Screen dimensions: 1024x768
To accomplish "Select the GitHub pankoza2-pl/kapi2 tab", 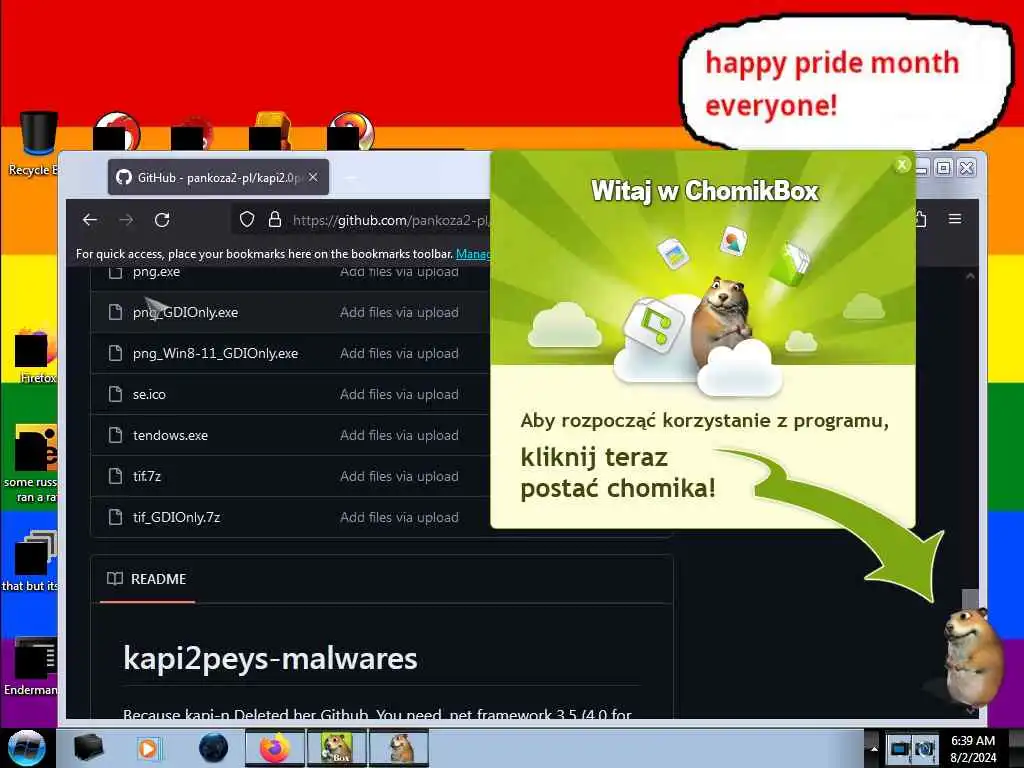I will tap(218, 177).
